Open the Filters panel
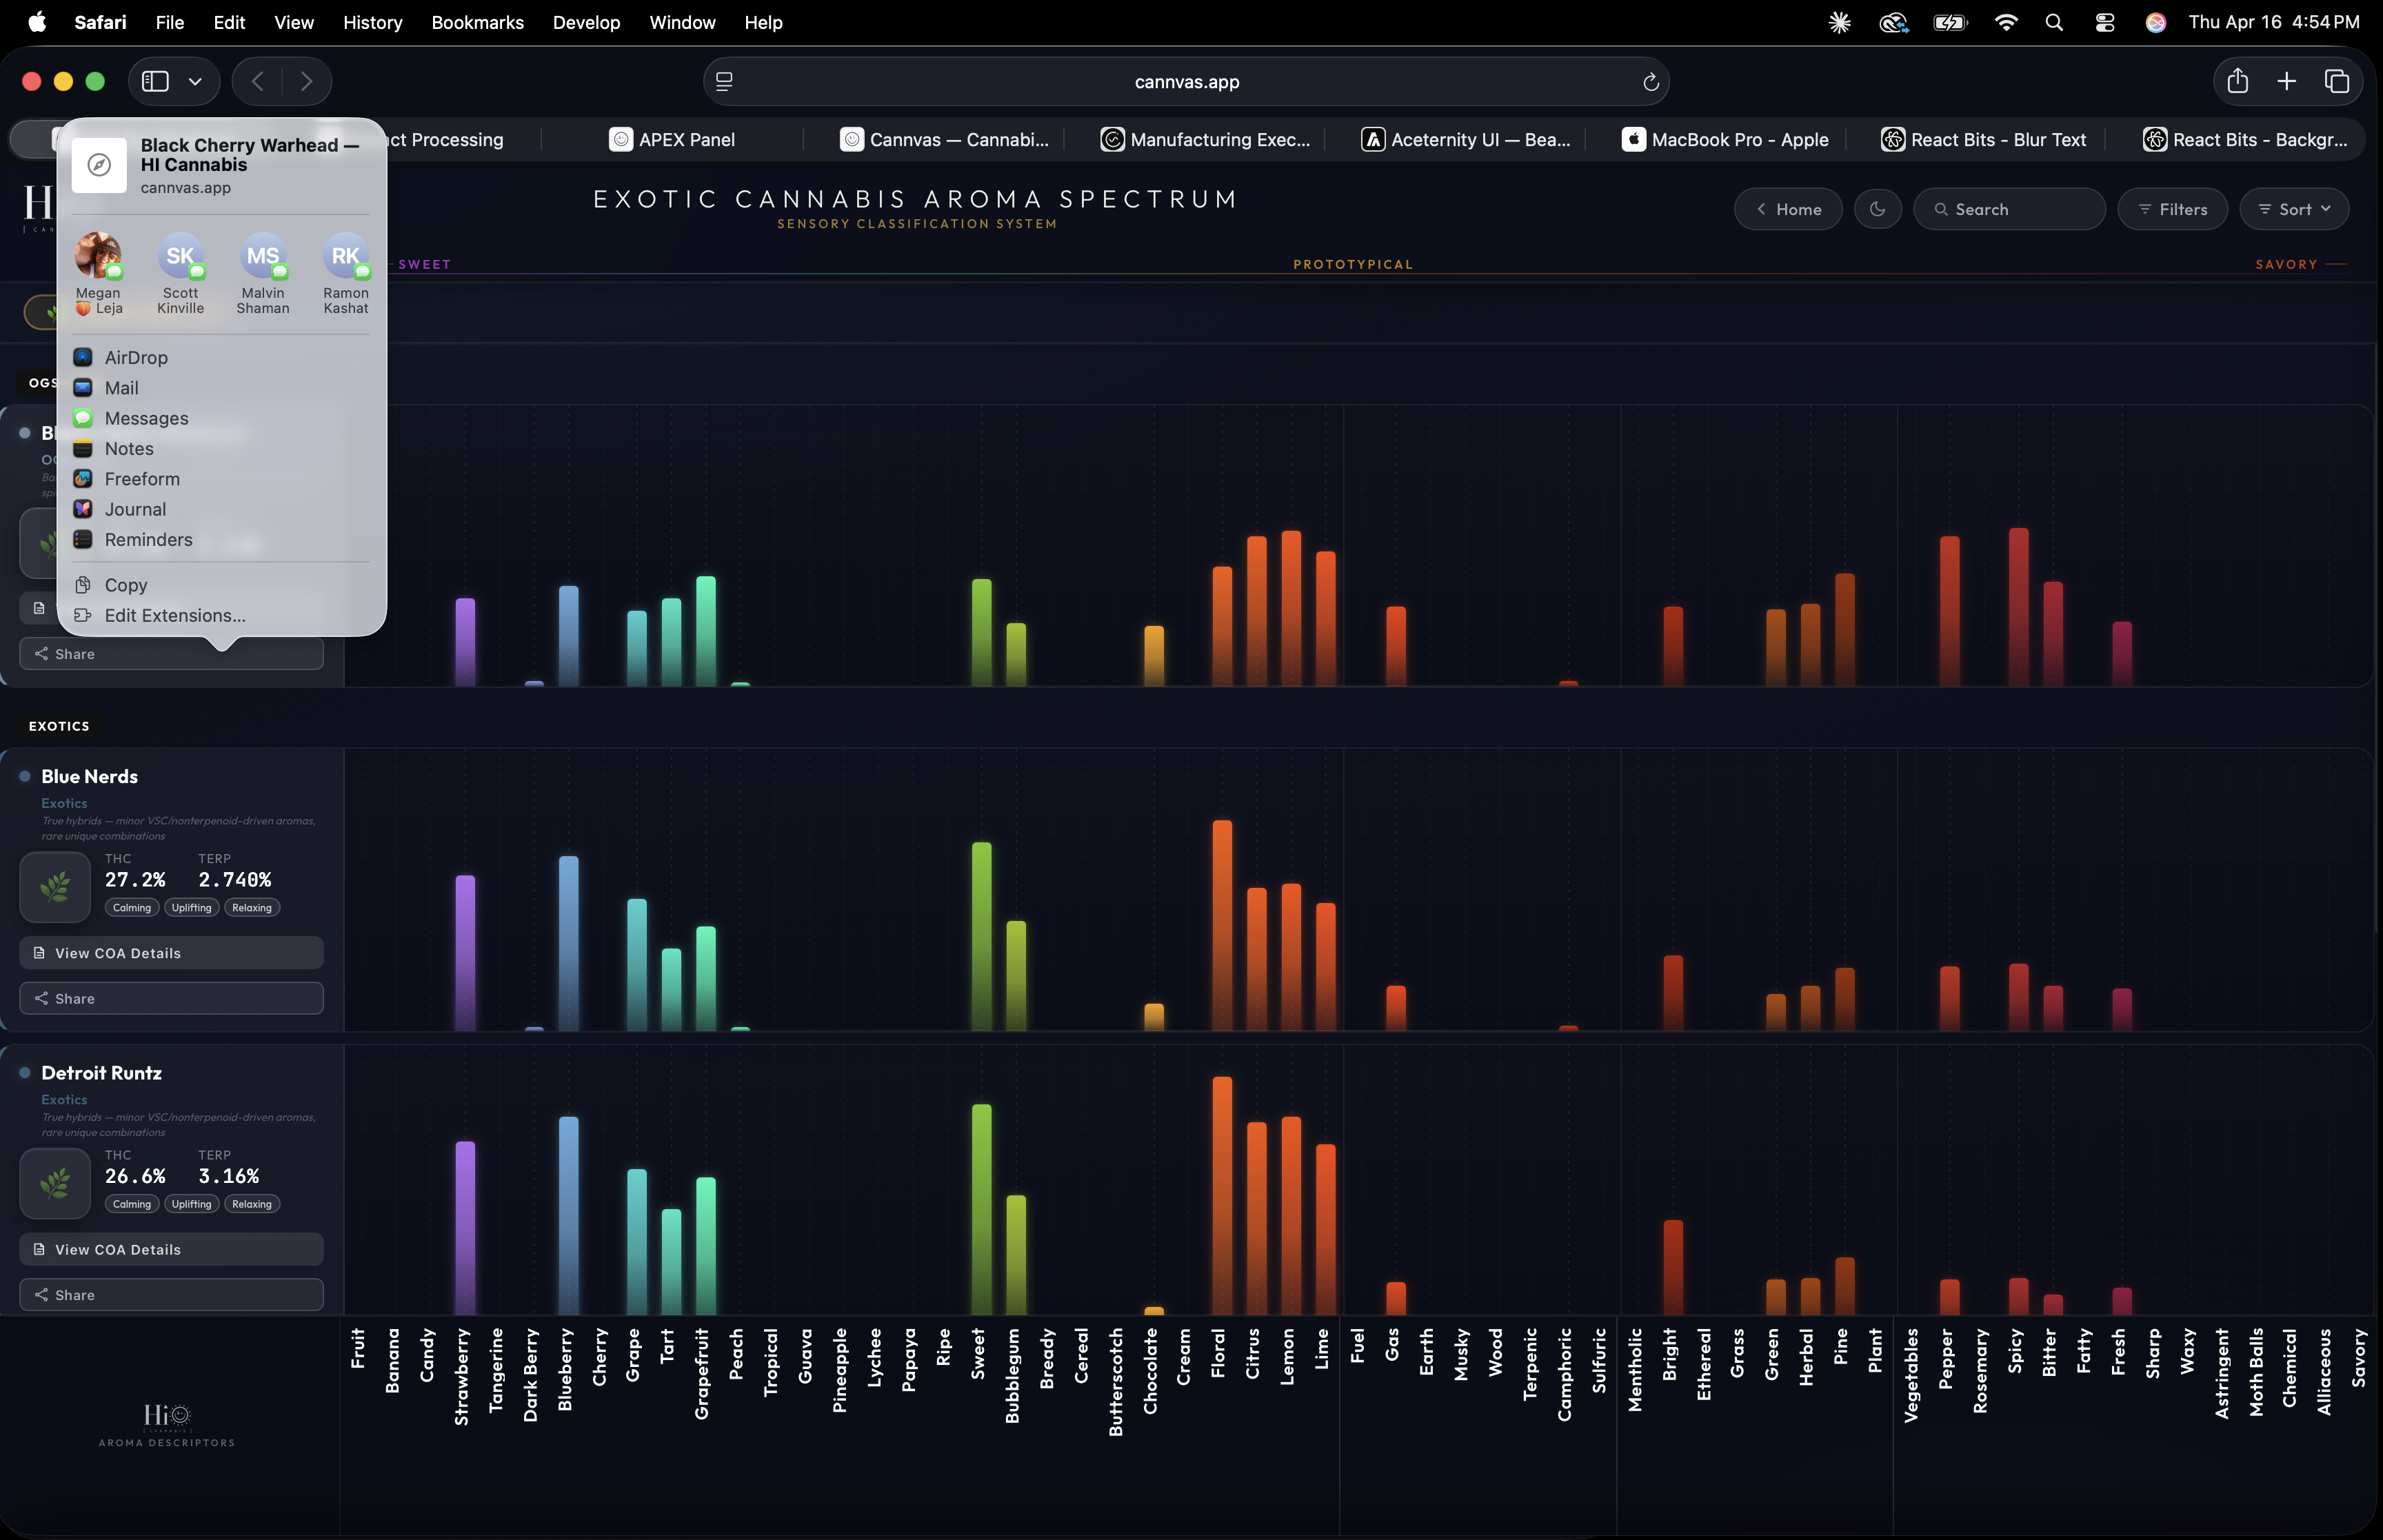2383x1540 pixels. pyautogui.click(x=2172, y=209)
